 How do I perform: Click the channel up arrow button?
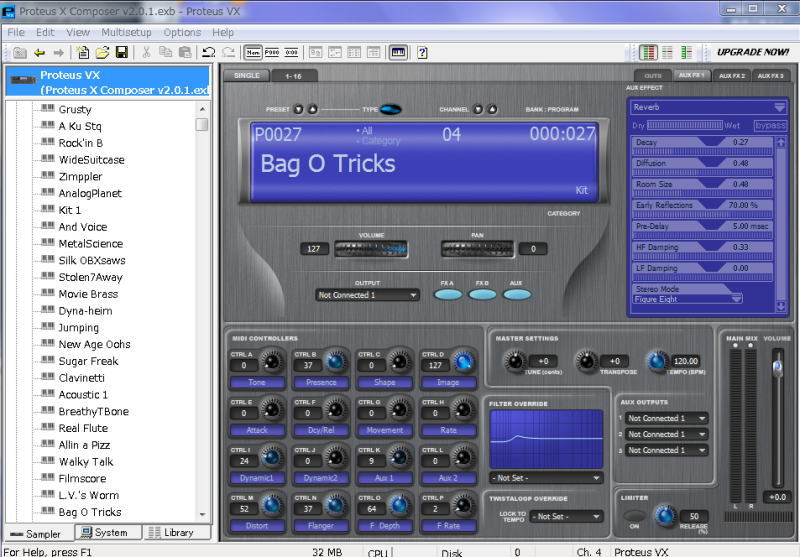coord(492,109)
